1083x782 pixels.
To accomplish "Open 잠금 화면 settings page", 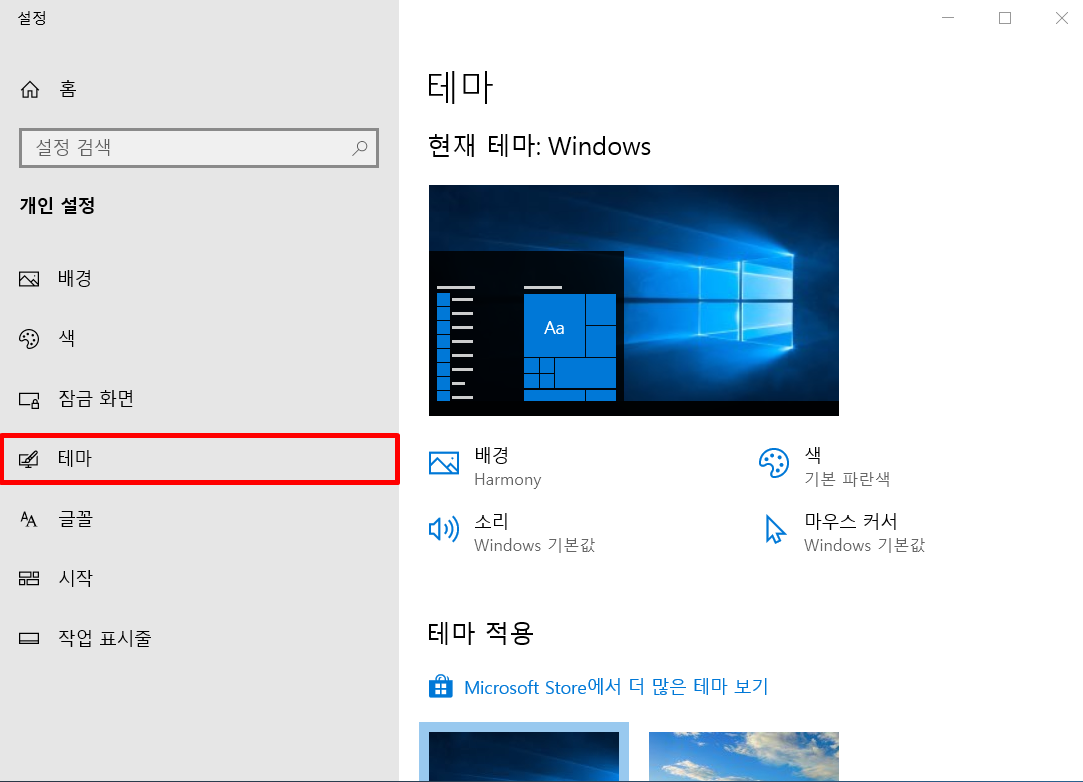I will point(96,399).
